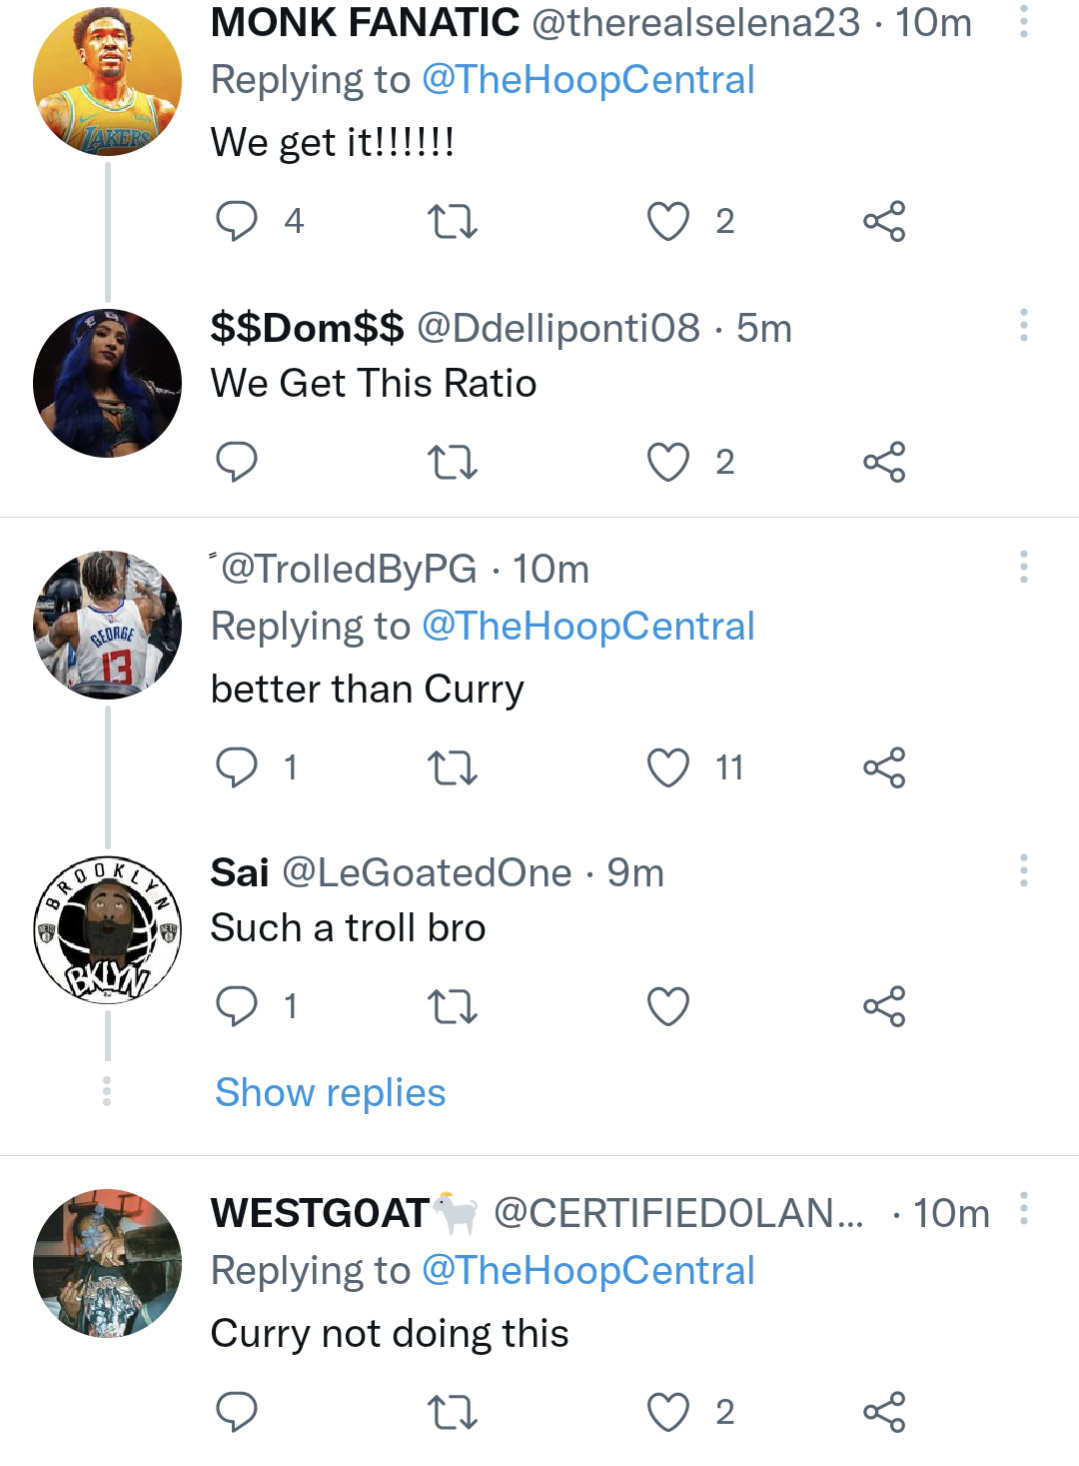Image resolution: width=1079 pixels, height=1466 pixels.
Task: Reply to WESTGOAT's "Curry not doing this"
Action: click(x=237, y=1412)
